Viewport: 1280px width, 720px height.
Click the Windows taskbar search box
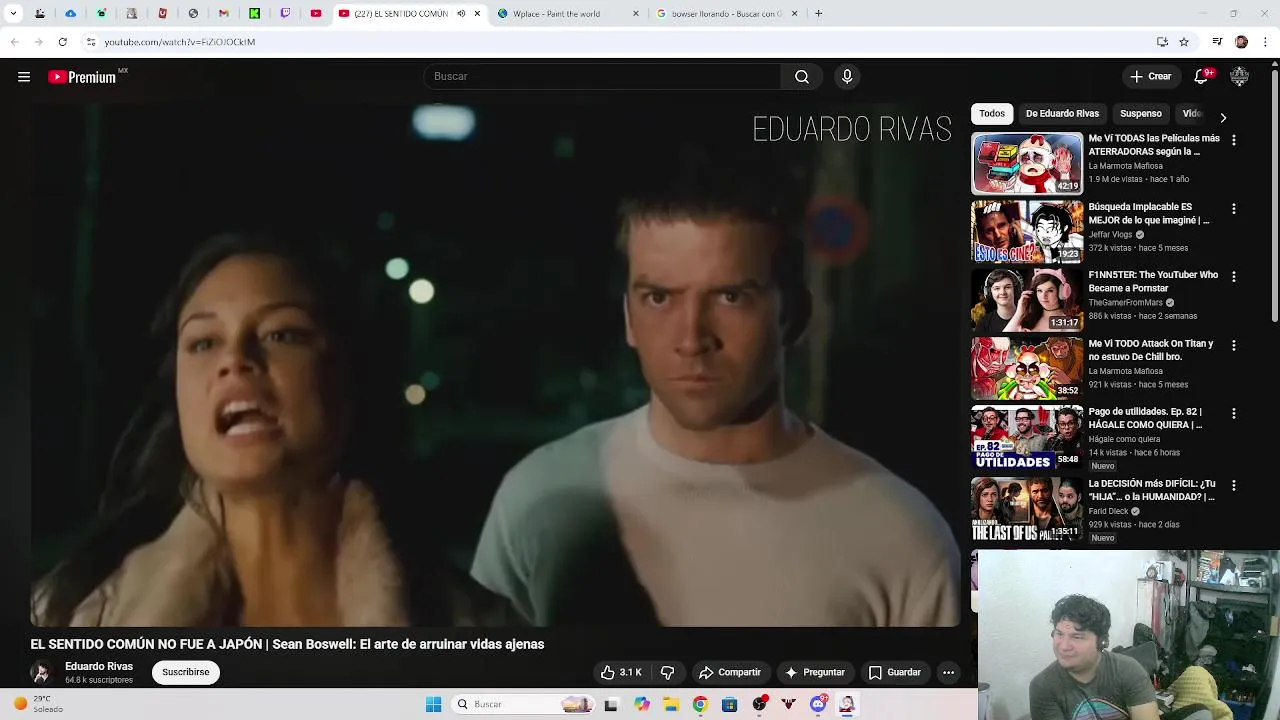[x=522, y=705]
